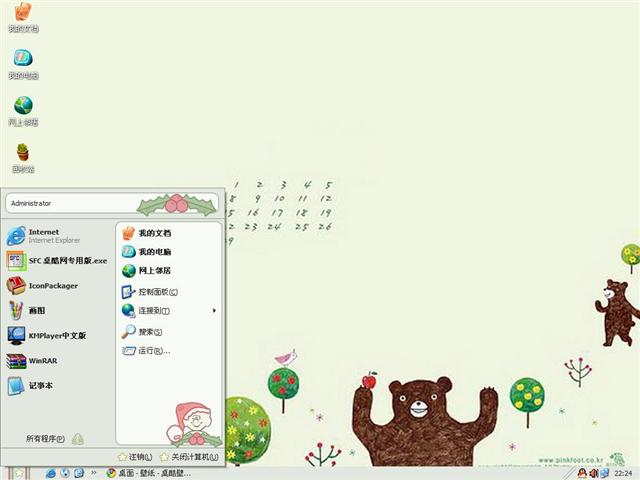Click the 记事本 notepad icon
Image resolution: width=640 pixels, height=480 pixels.
pyautogui.click(x=16, y=386)
